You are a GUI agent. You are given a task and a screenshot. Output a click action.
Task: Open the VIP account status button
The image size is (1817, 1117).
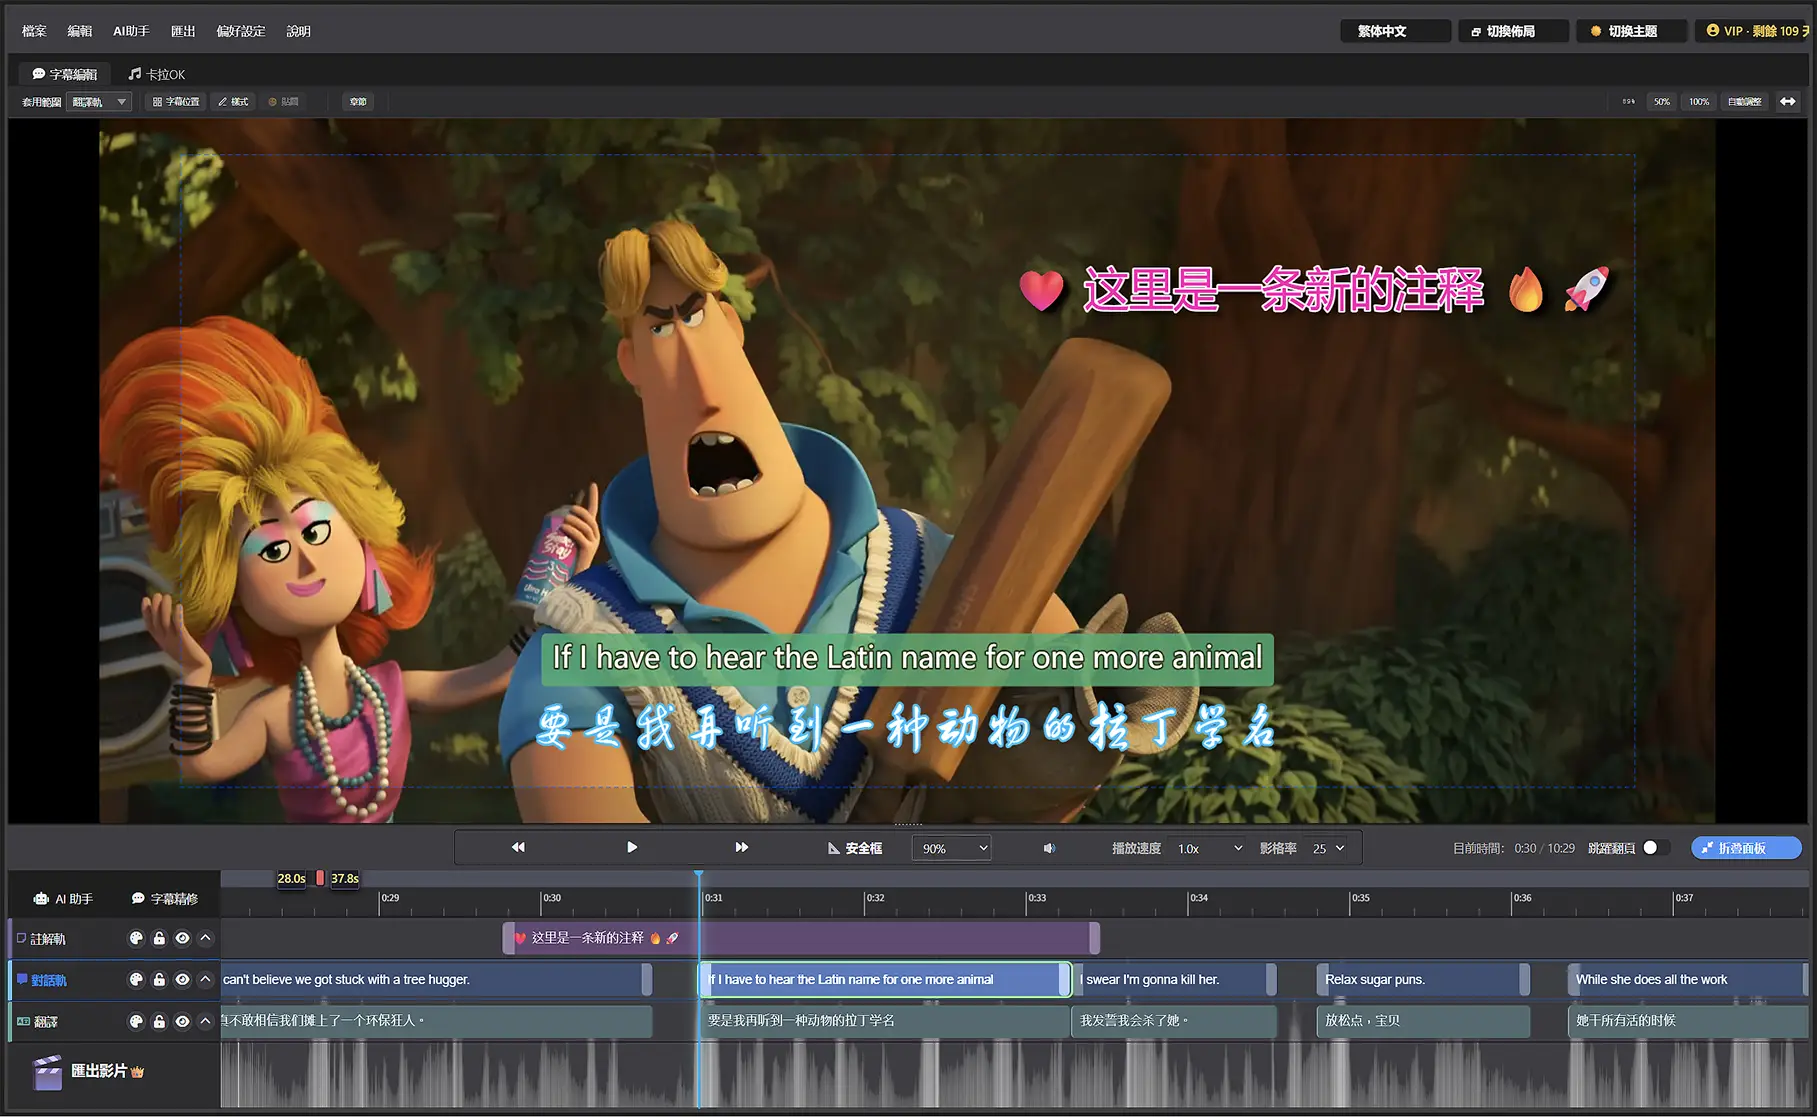1755,31
